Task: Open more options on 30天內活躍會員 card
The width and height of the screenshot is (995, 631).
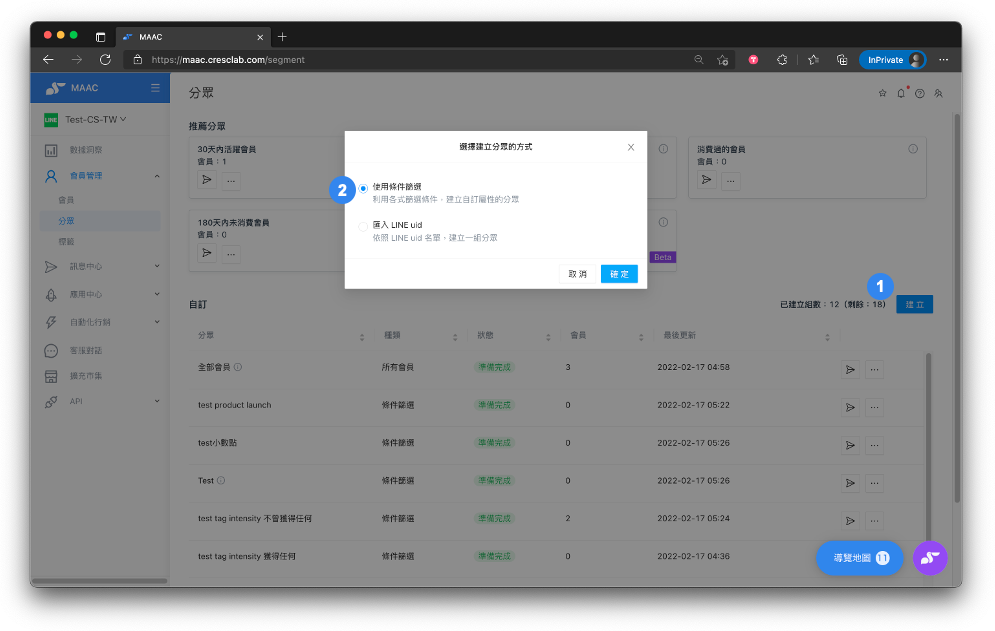Action: (x=231, y=180)
